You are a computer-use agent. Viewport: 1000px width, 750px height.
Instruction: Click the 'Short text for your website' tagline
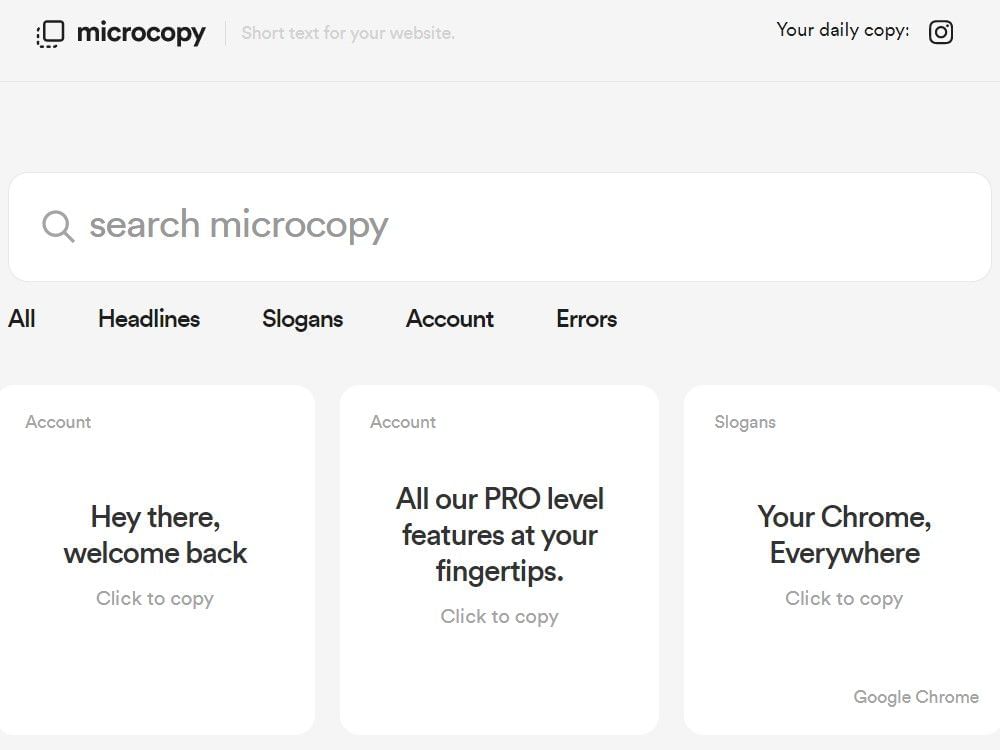point(347,33)
